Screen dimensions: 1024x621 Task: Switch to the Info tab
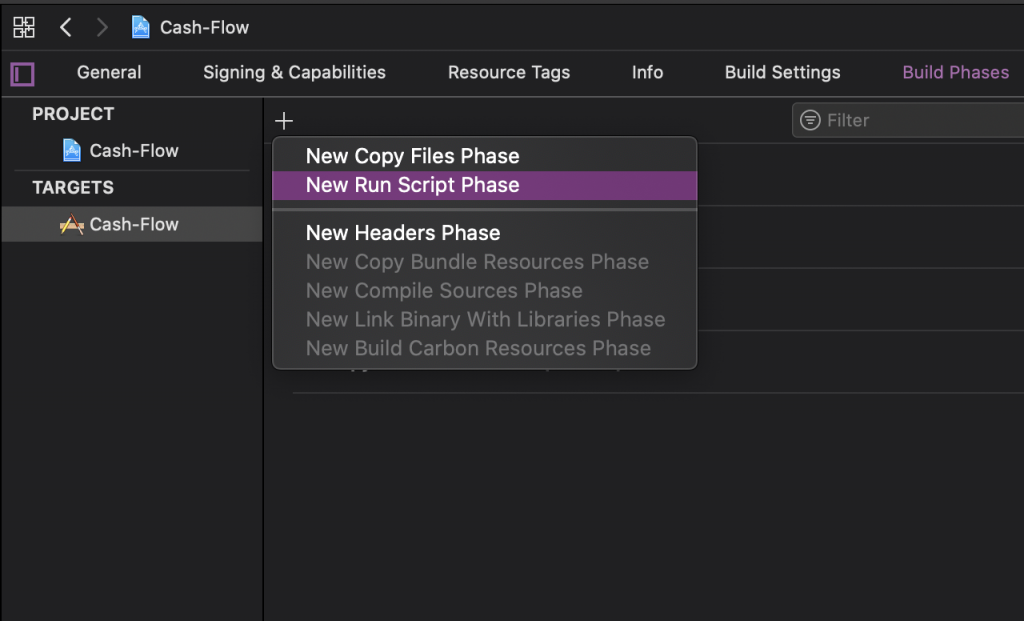click(647, 72)
